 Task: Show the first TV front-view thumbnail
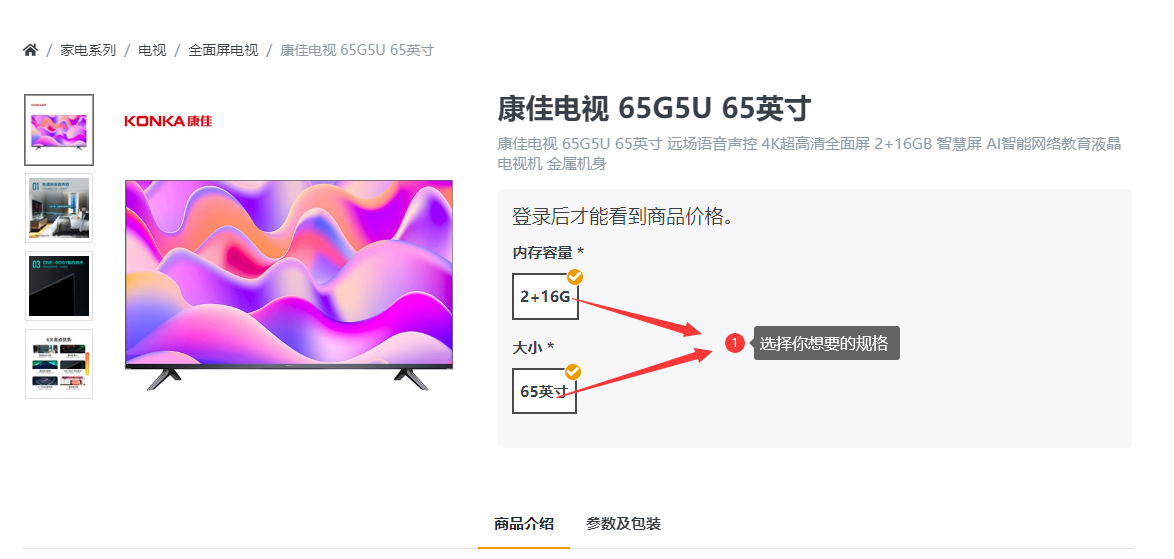[59, 130]
